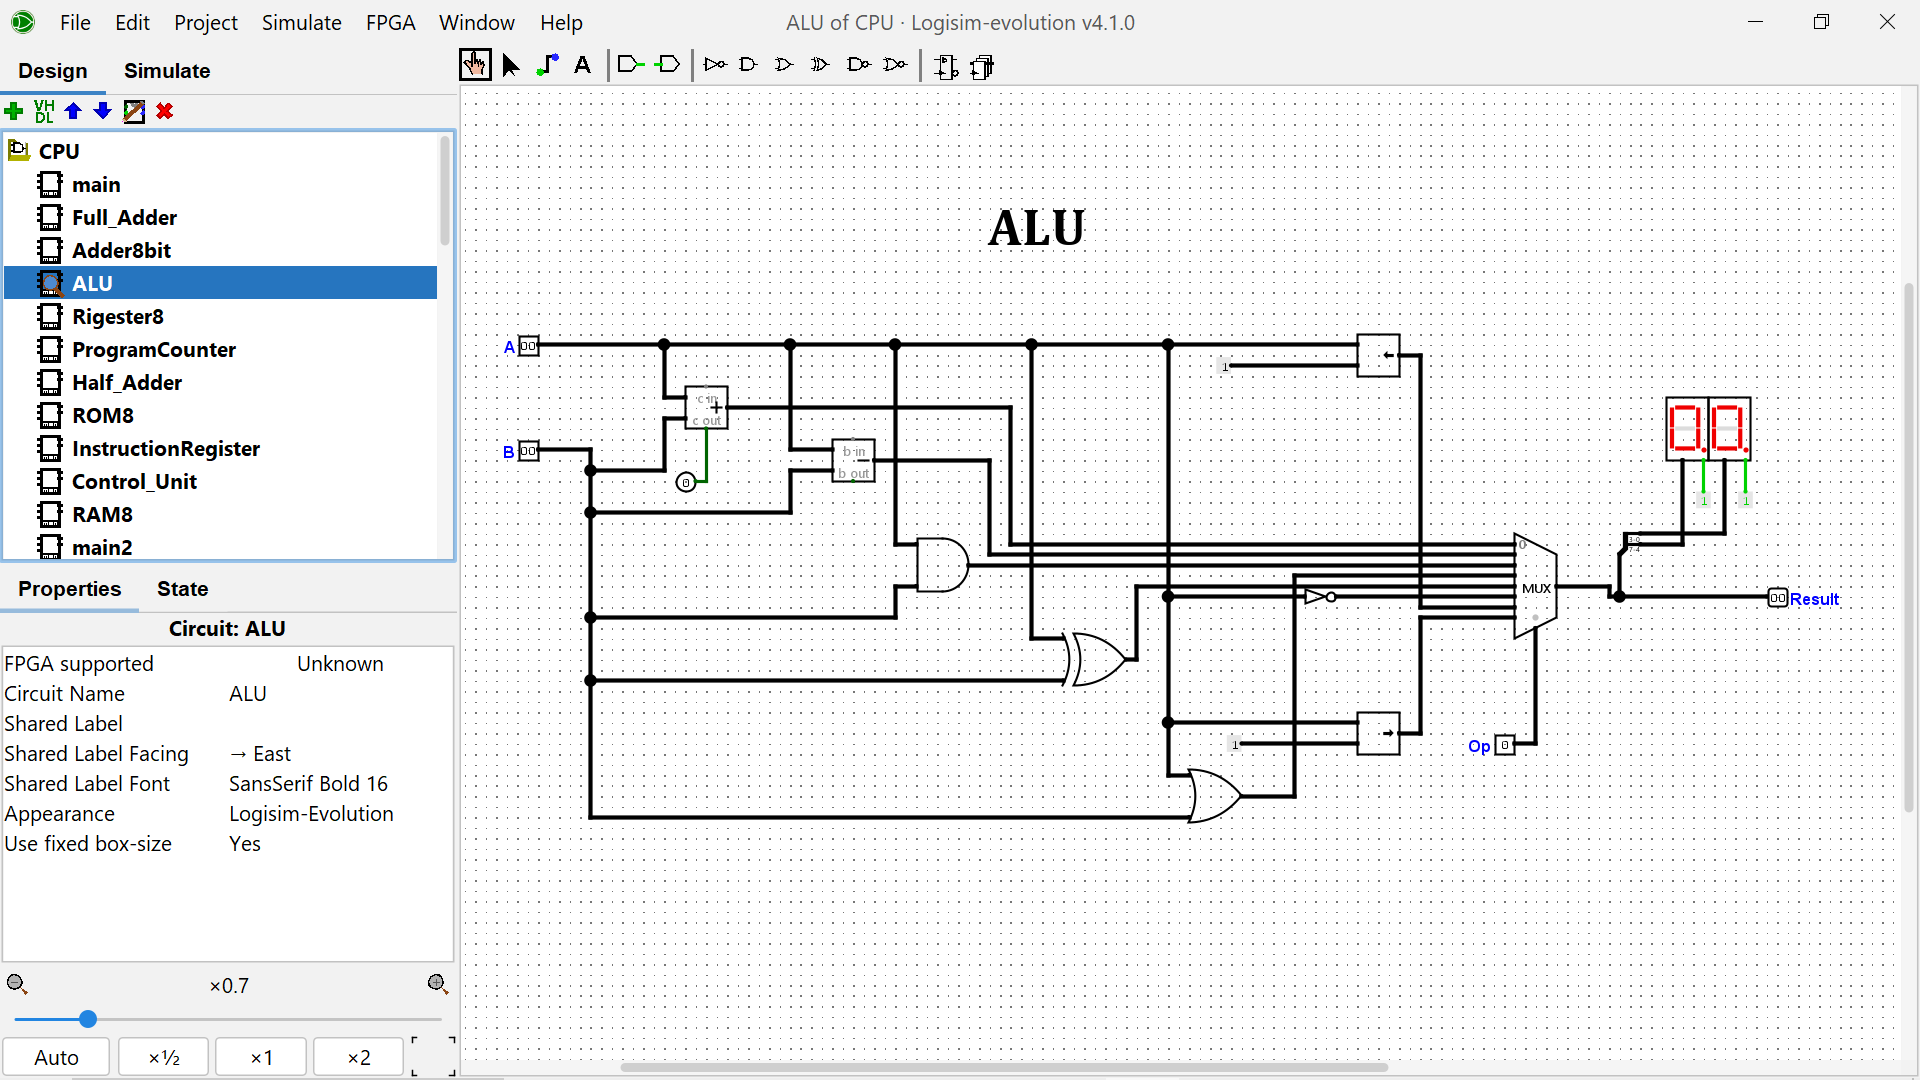Click the zoom in magnifier icon
The height and width of the screenshot is (1080, 1920).
pyautogui.click(x=438, y=985)
